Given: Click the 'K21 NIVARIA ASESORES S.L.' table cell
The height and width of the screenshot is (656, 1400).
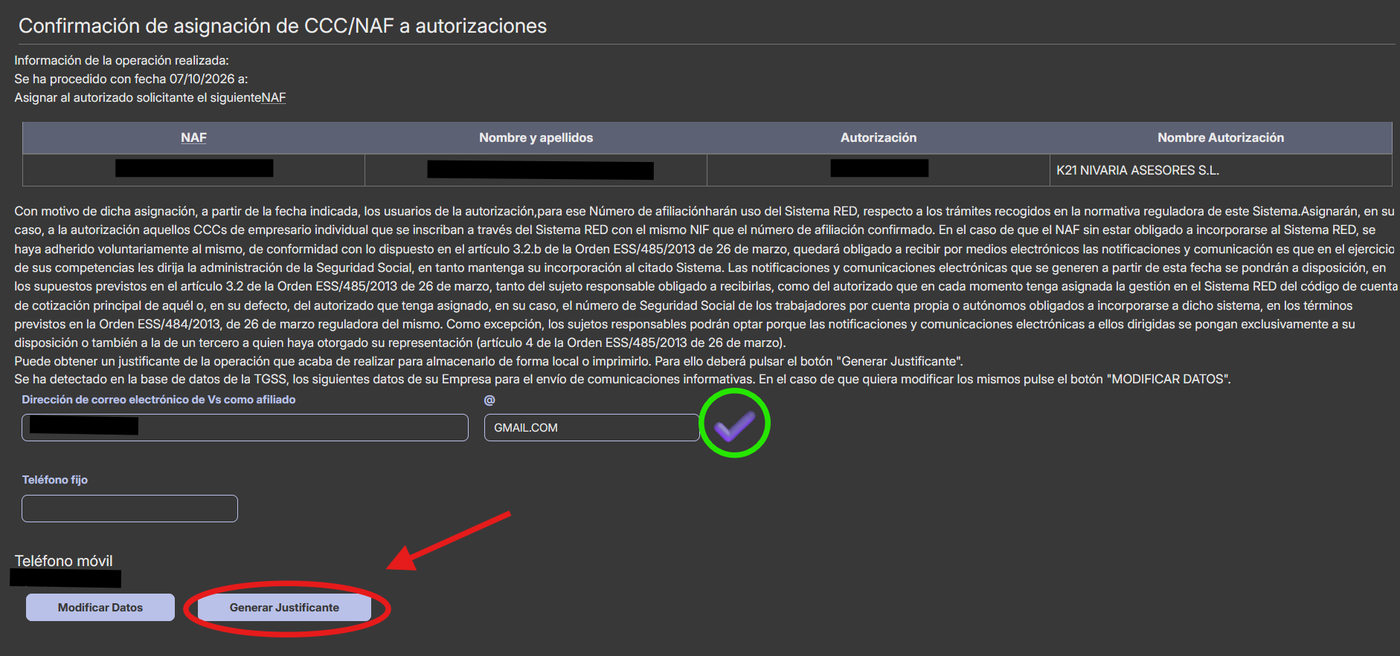Looking at the screenshot, I should 1220,170.
